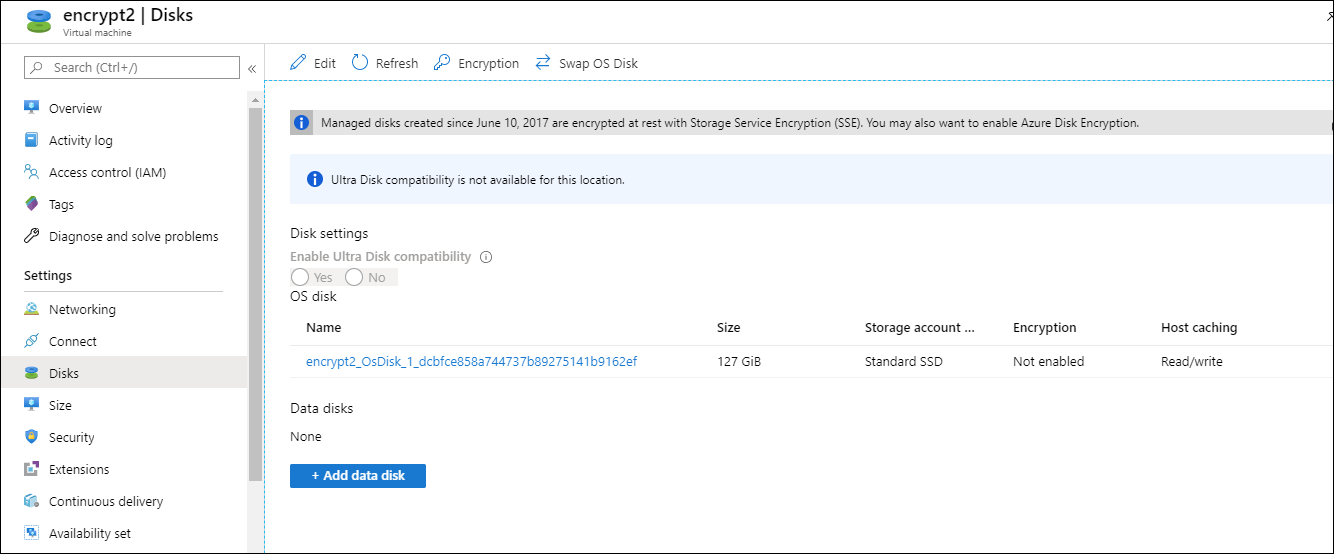This screenshot has width=1334, height=554.
Task: Click the Tags icon in sidebar
Action: (x=31, y=204)
